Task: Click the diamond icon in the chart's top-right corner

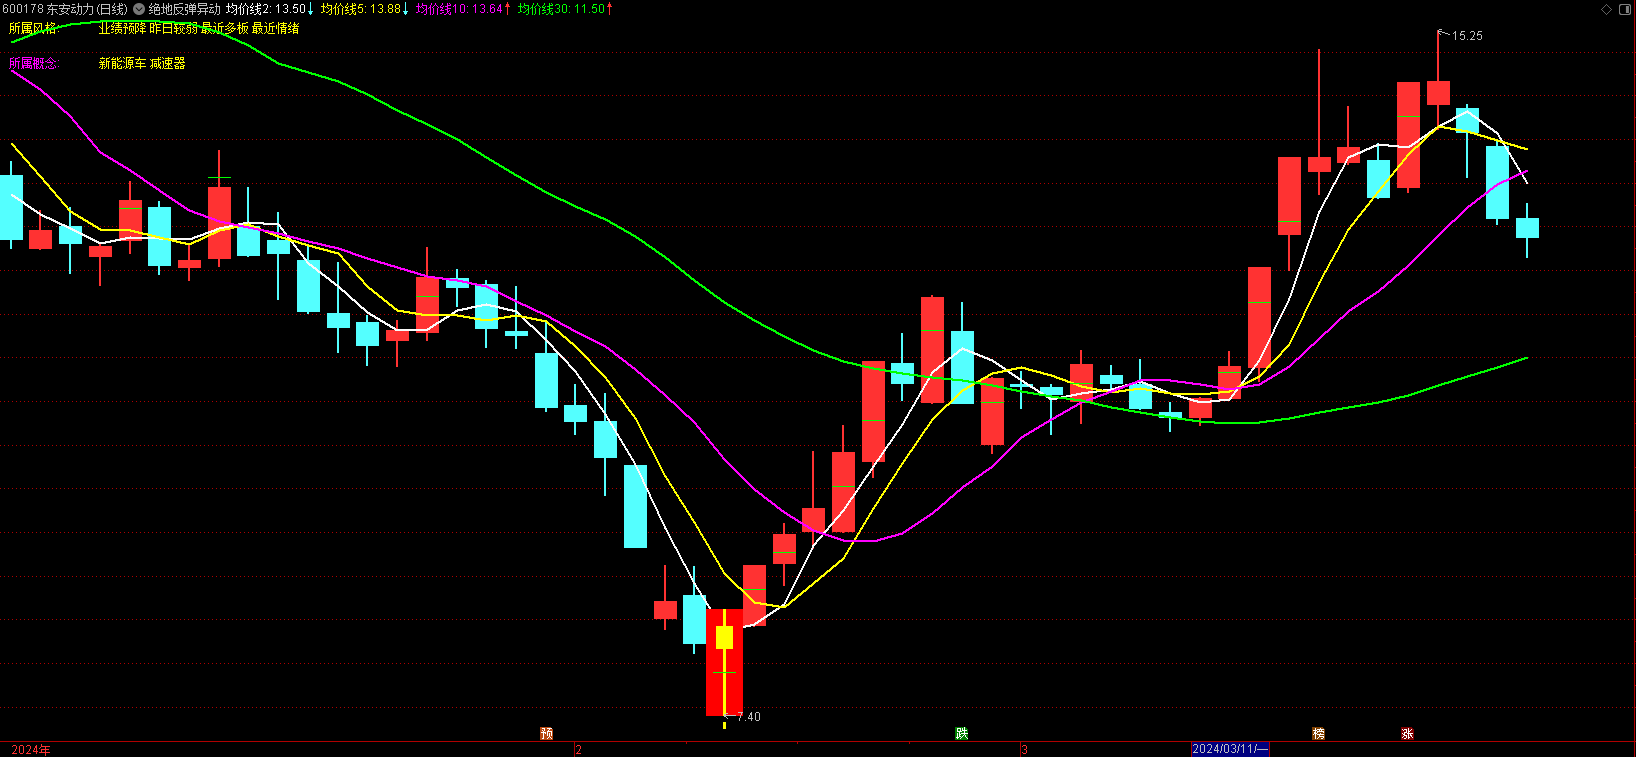Action: [x=1607, y=9]
